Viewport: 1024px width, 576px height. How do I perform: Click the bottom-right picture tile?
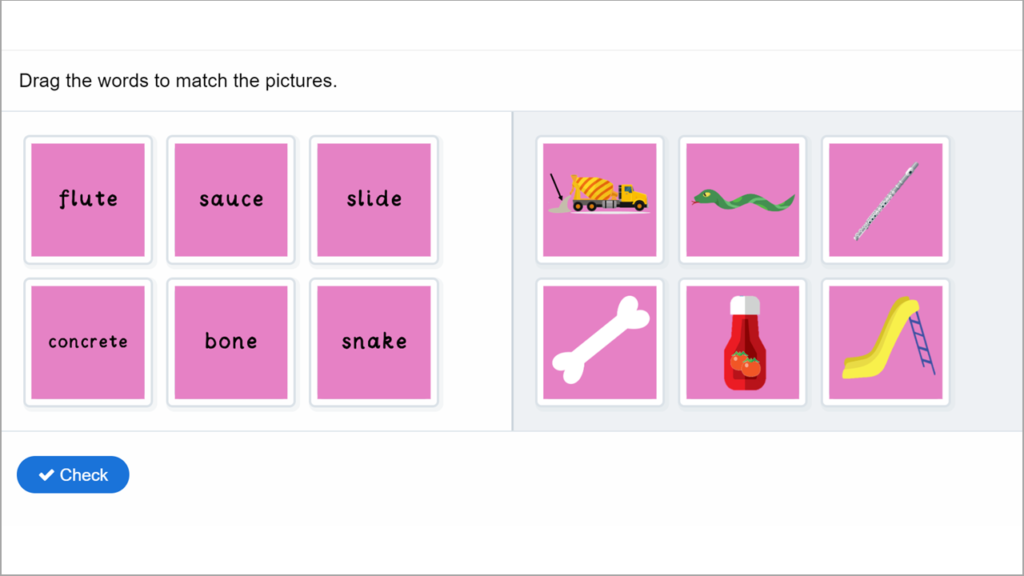click(885, 341)
